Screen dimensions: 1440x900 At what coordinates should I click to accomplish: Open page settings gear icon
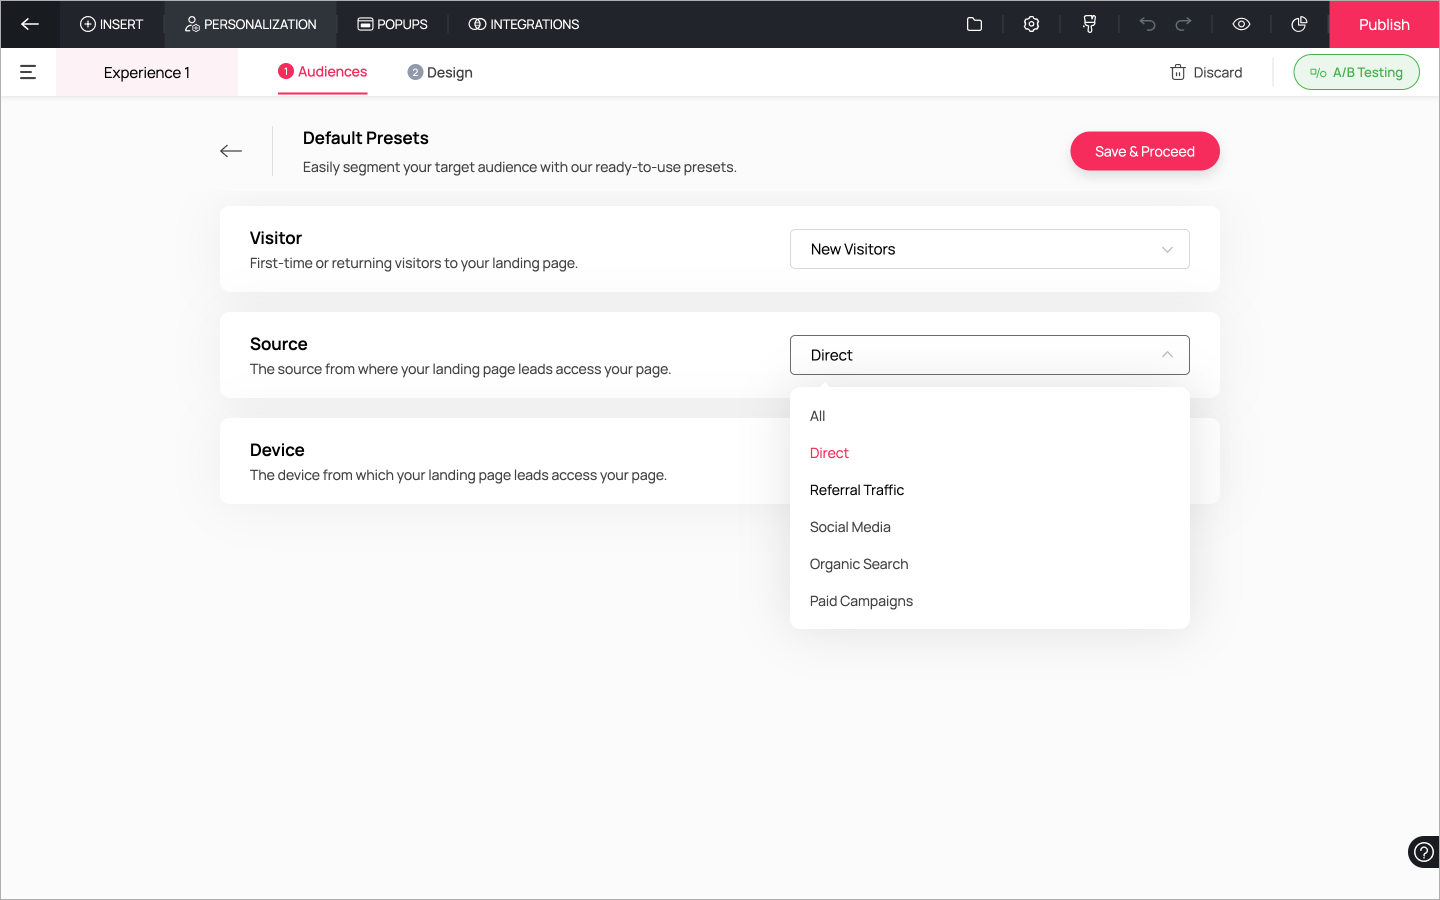click(1031, 24)
